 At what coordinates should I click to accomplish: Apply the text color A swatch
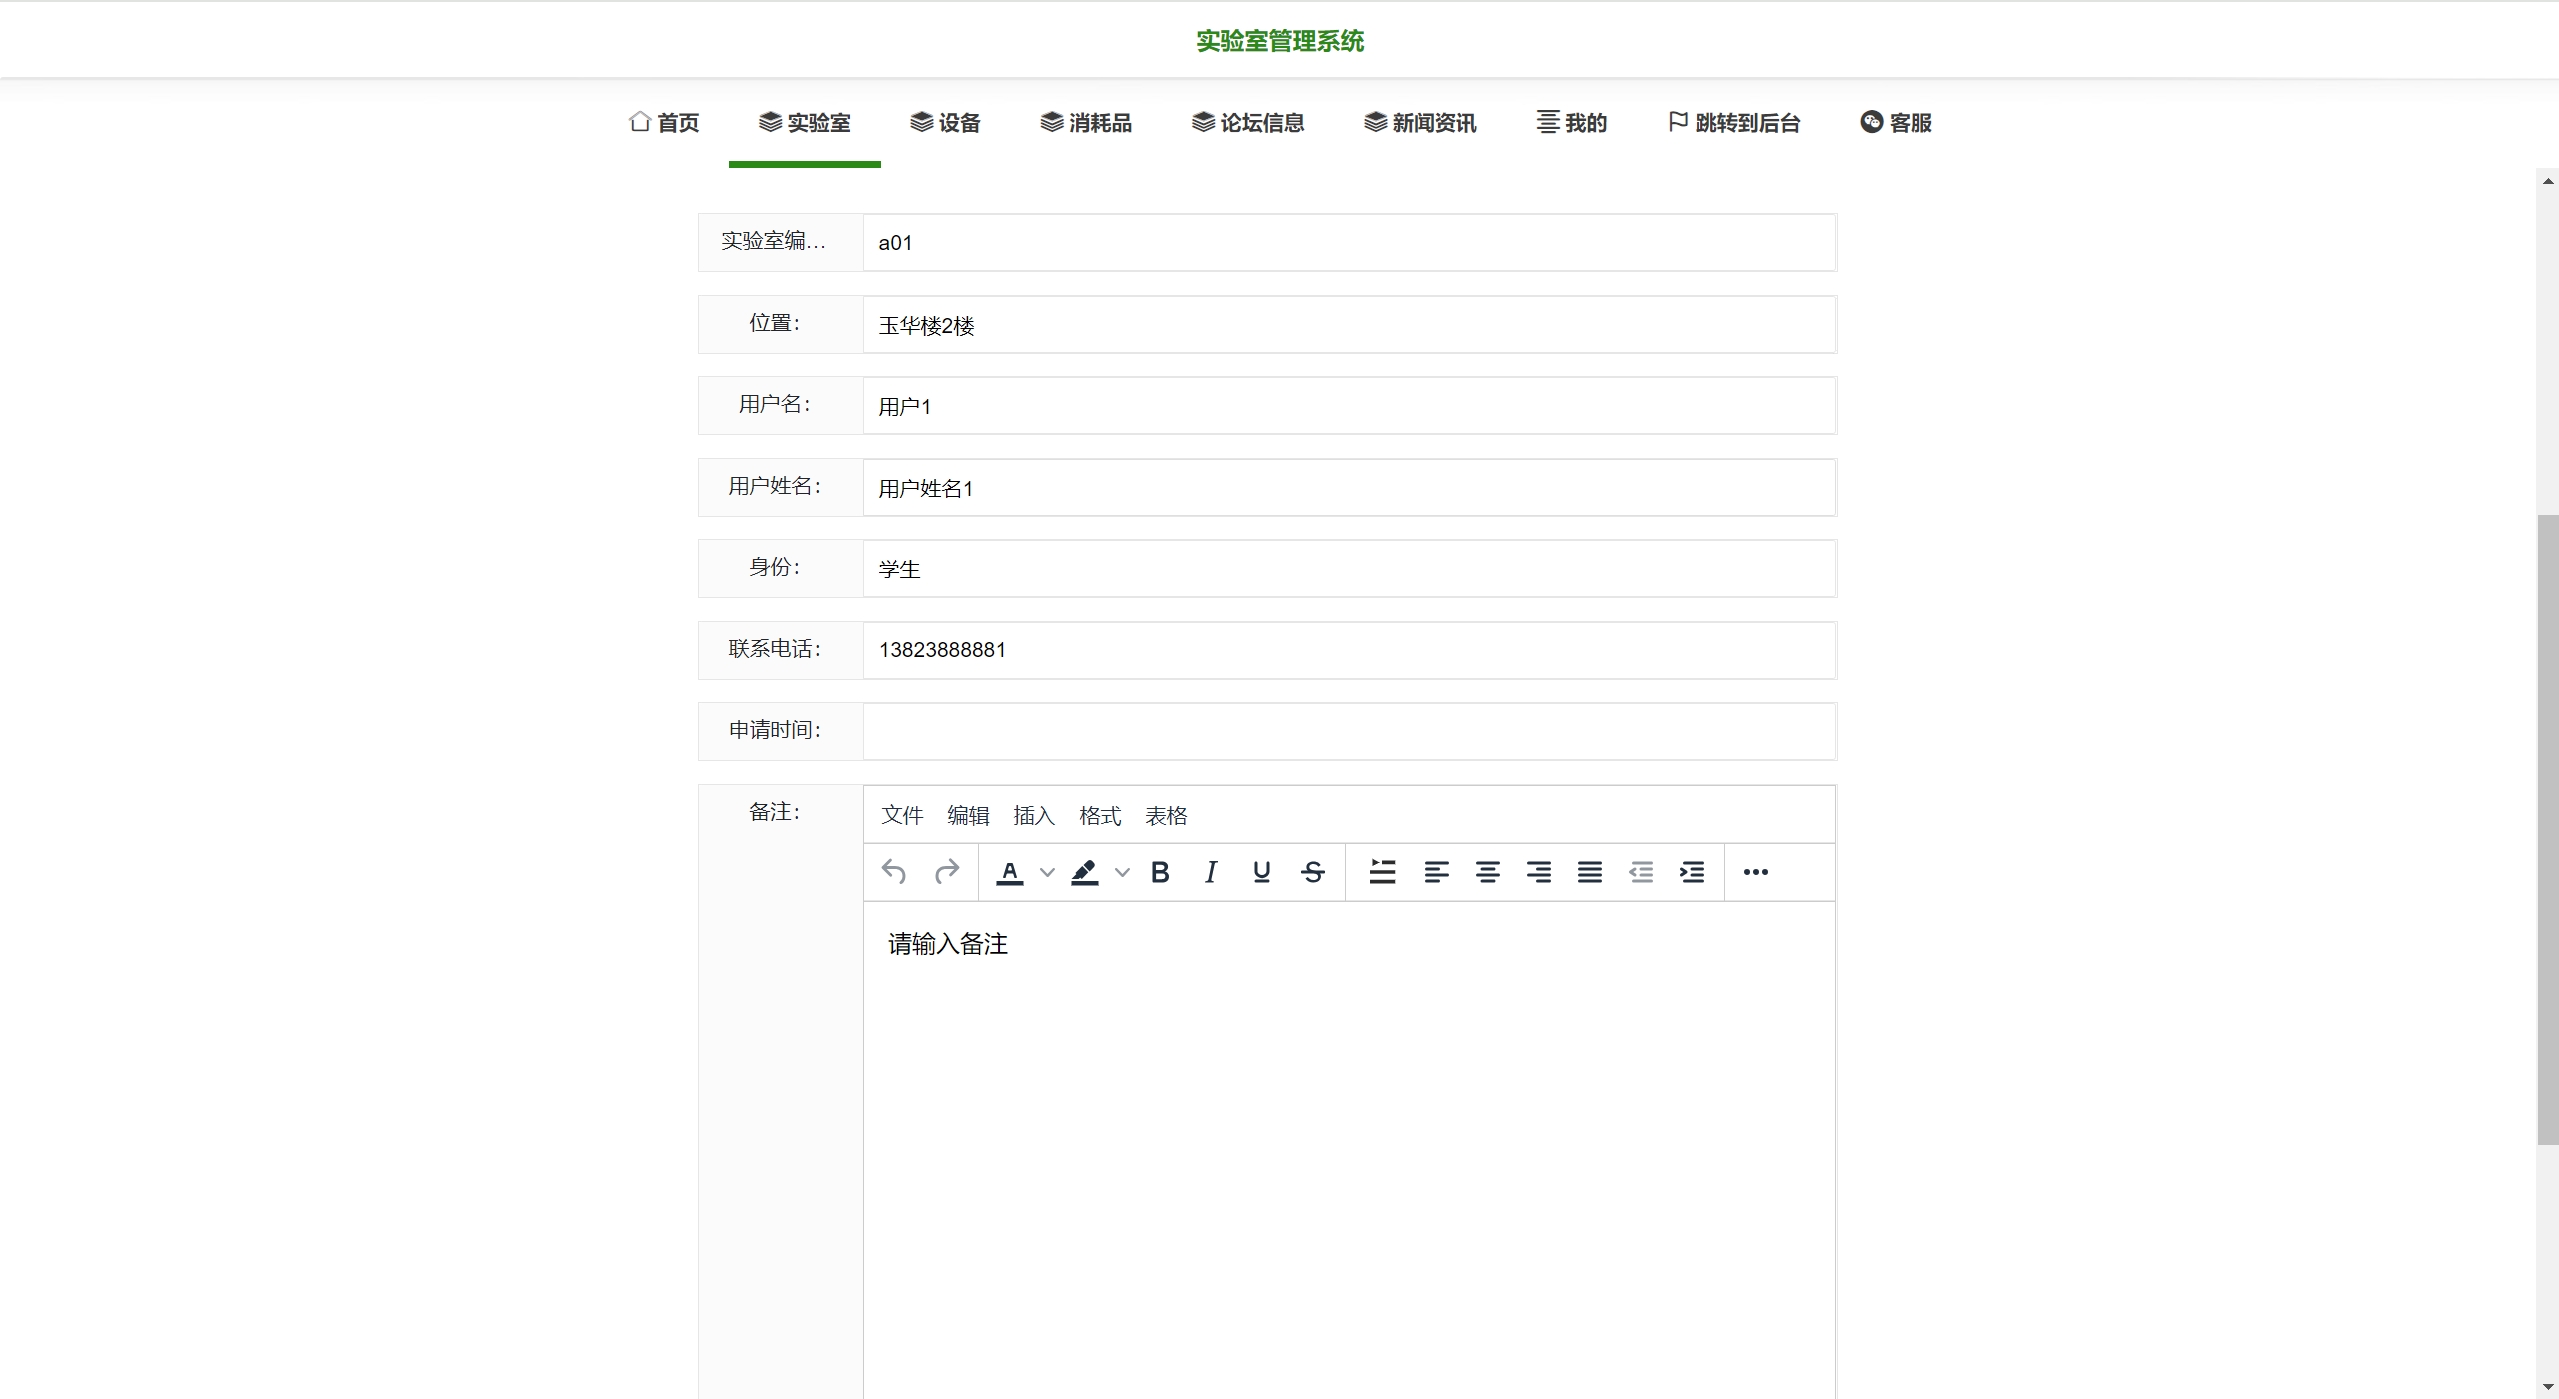coord(1010,872)
